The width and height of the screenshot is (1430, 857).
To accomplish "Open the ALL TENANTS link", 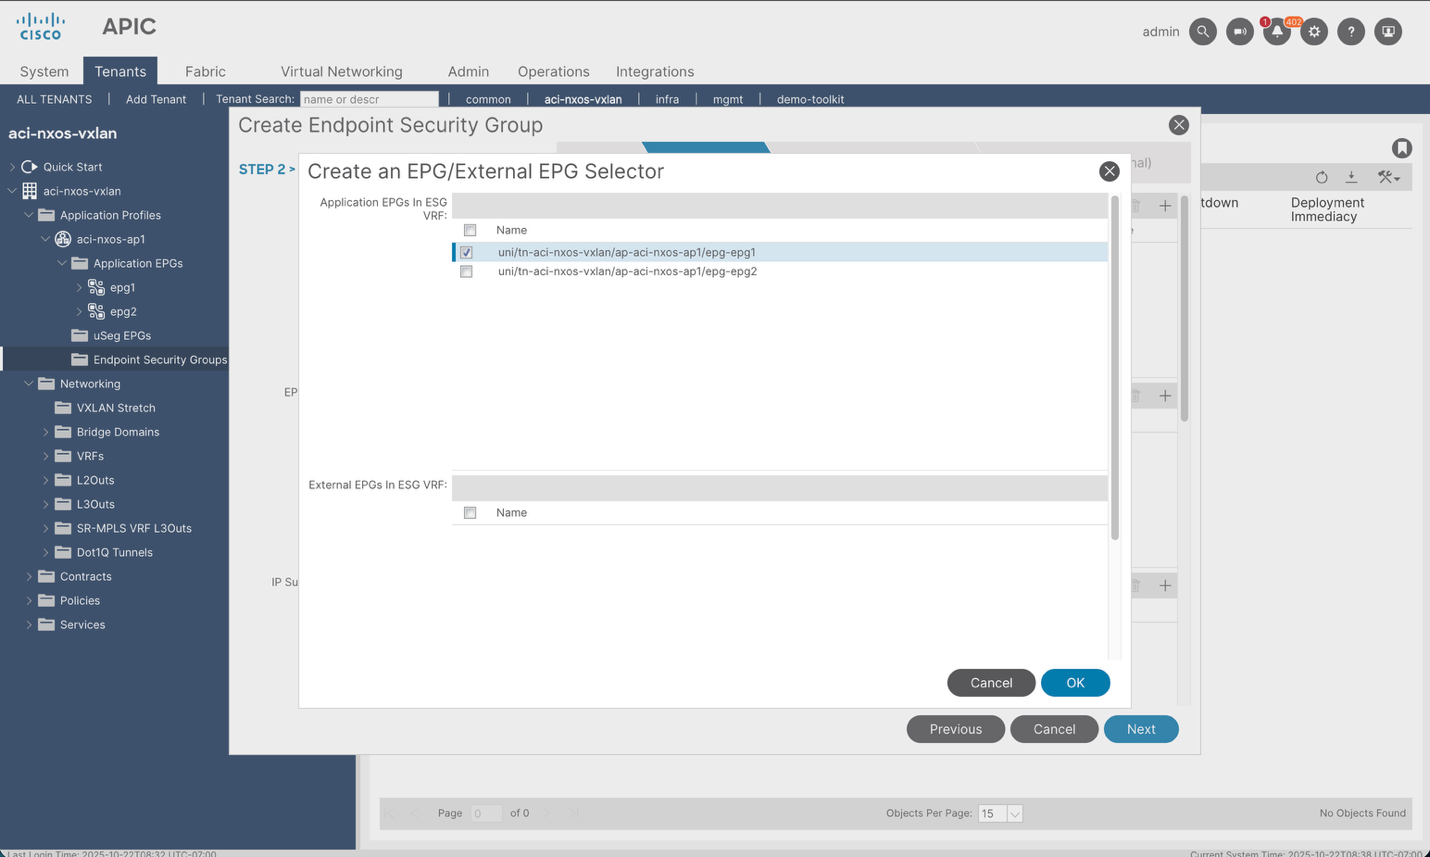I will click(x=54, y=99).
